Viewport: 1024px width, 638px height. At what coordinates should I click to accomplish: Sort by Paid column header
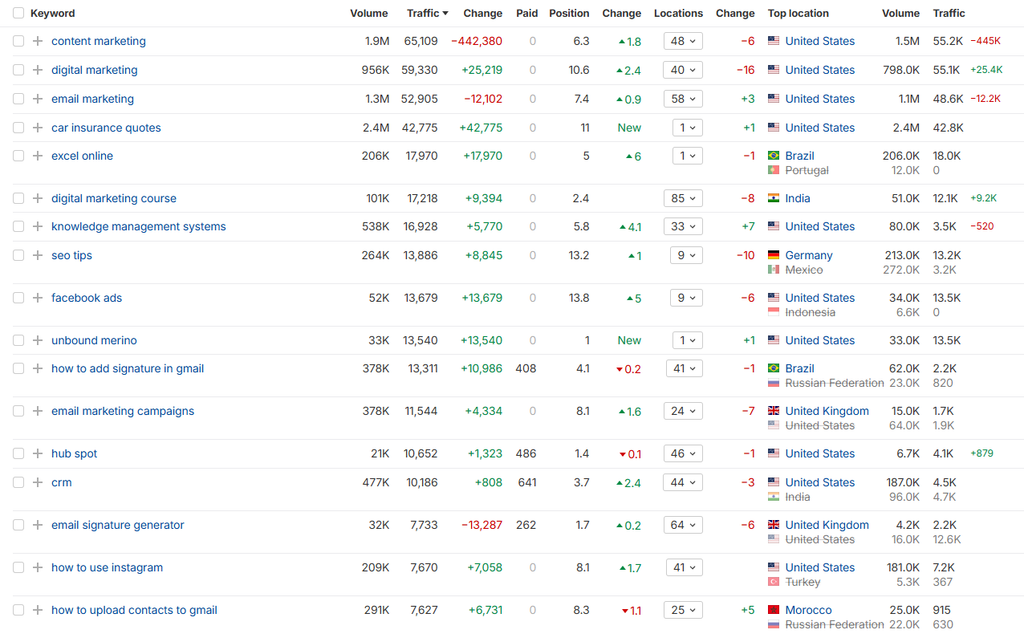point(526,13)
